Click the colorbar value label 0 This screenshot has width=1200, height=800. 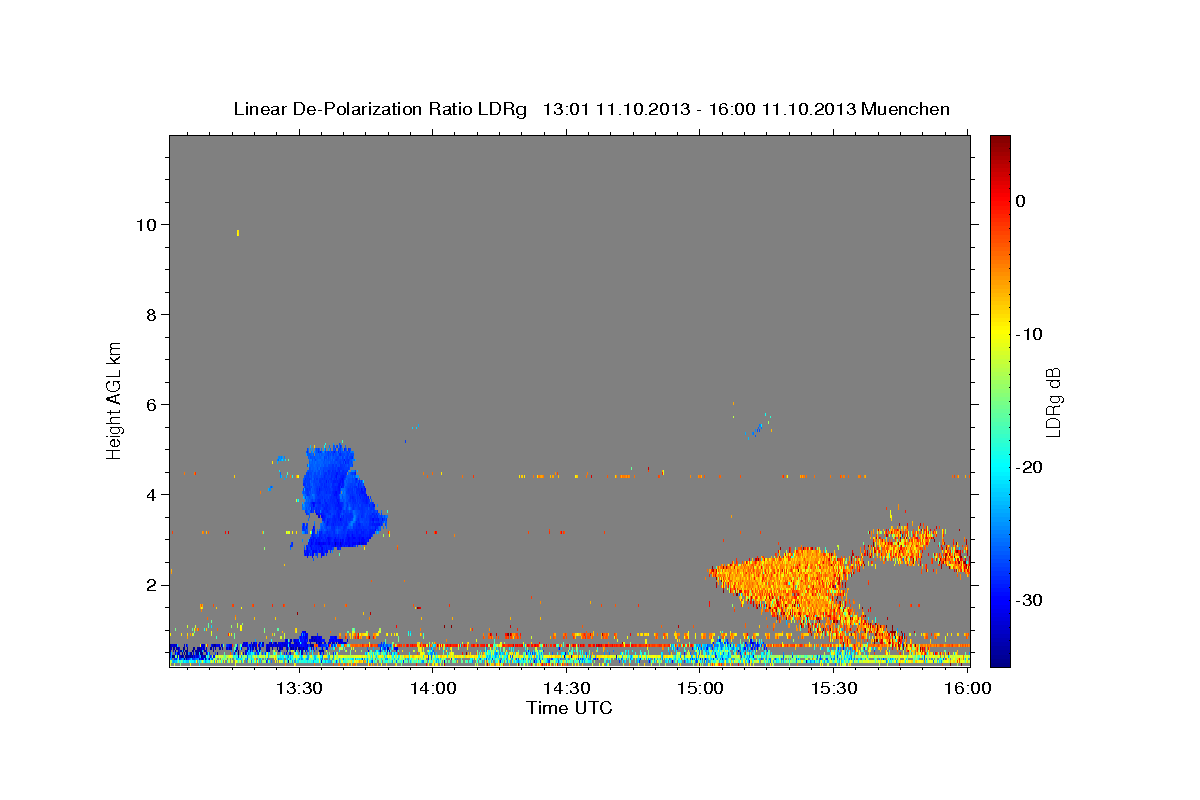coord(1021,201)
